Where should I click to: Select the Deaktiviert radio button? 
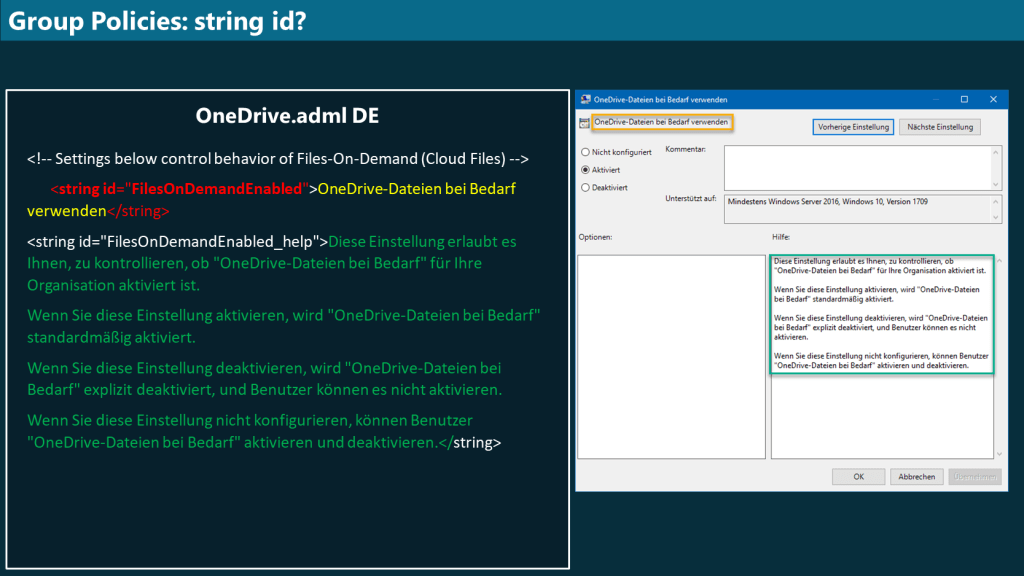(584, 187)
